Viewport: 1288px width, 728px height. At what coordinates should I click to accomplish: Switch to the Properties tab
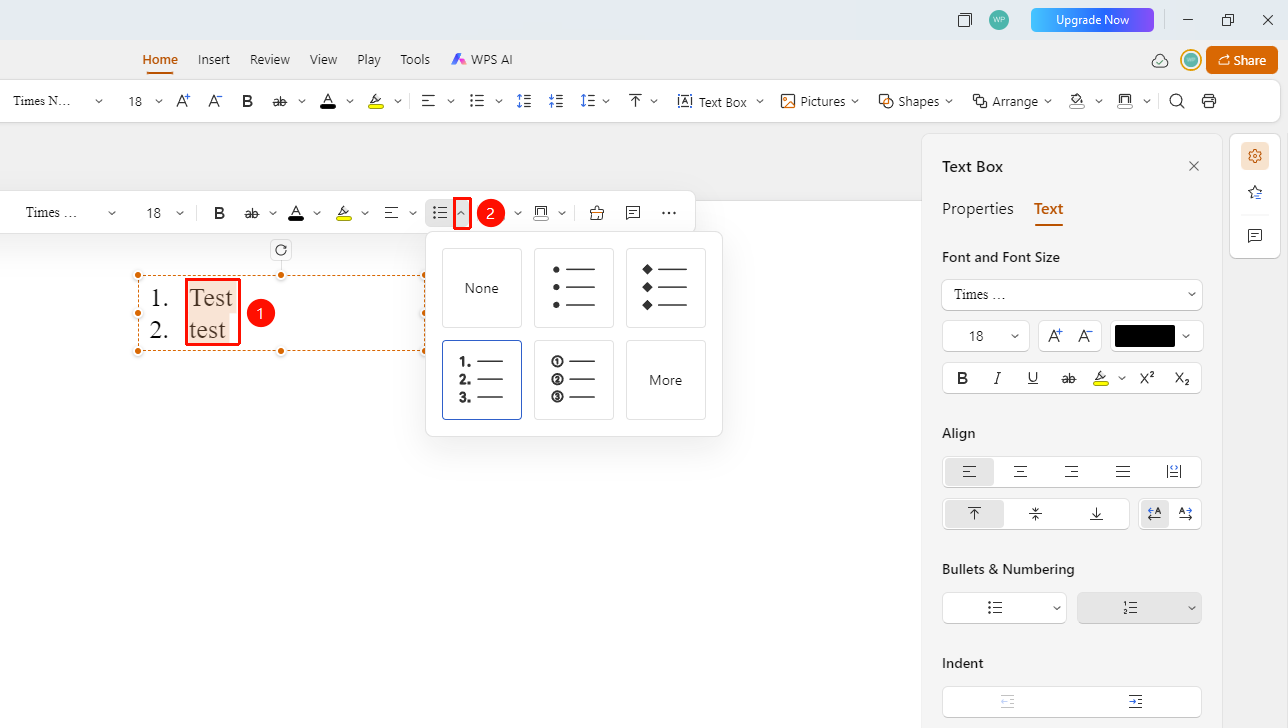coord(978,209)
